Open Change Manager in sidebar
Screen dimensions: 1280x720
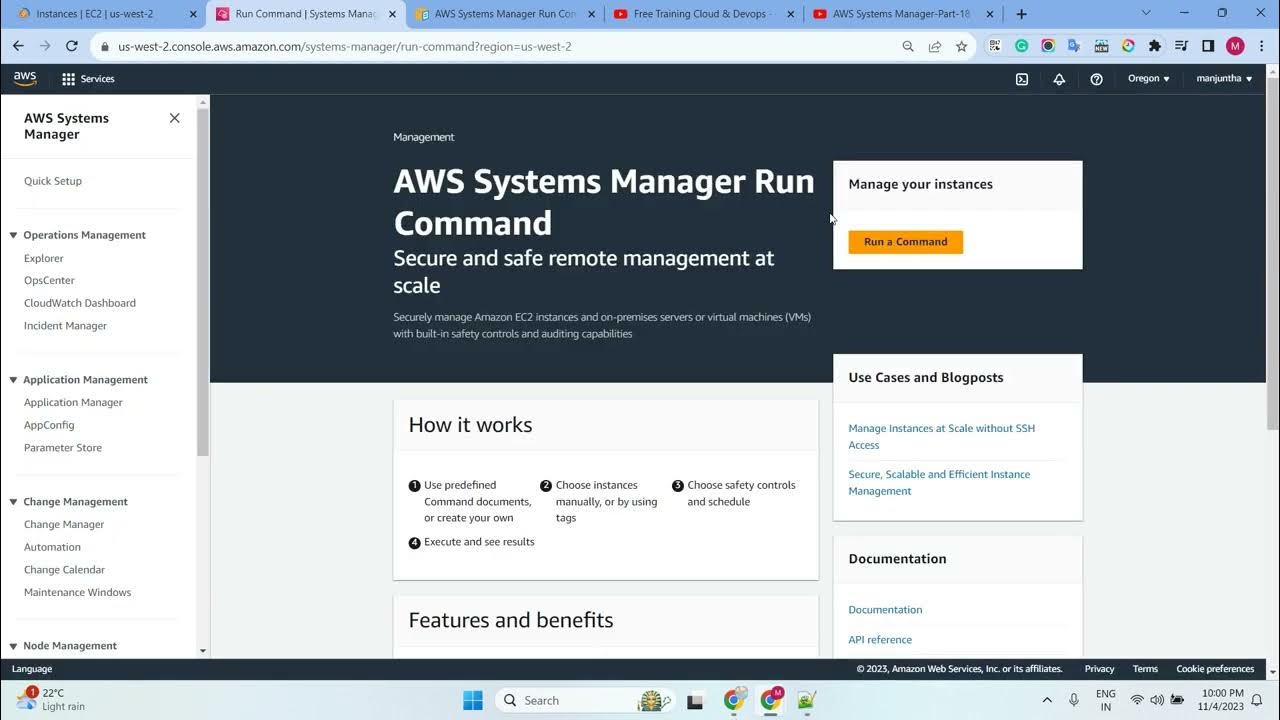[x=64, y=525]
